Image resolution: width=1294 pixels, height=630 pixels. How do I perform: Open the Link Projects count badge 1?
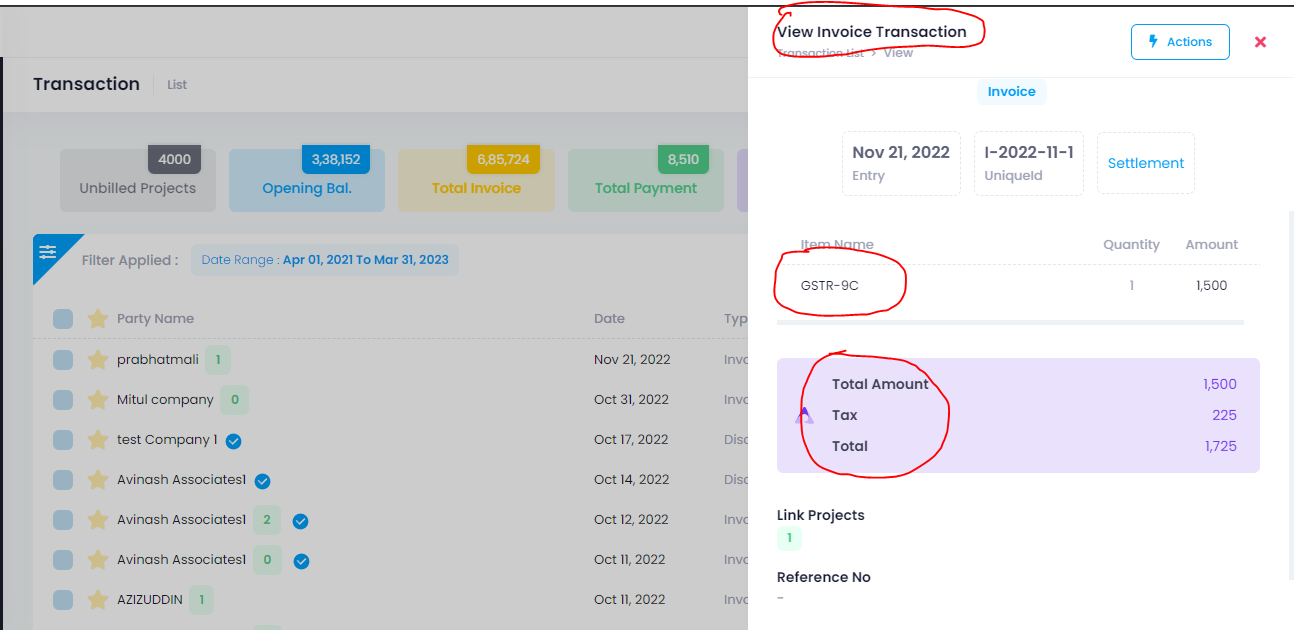click(789, 538)
